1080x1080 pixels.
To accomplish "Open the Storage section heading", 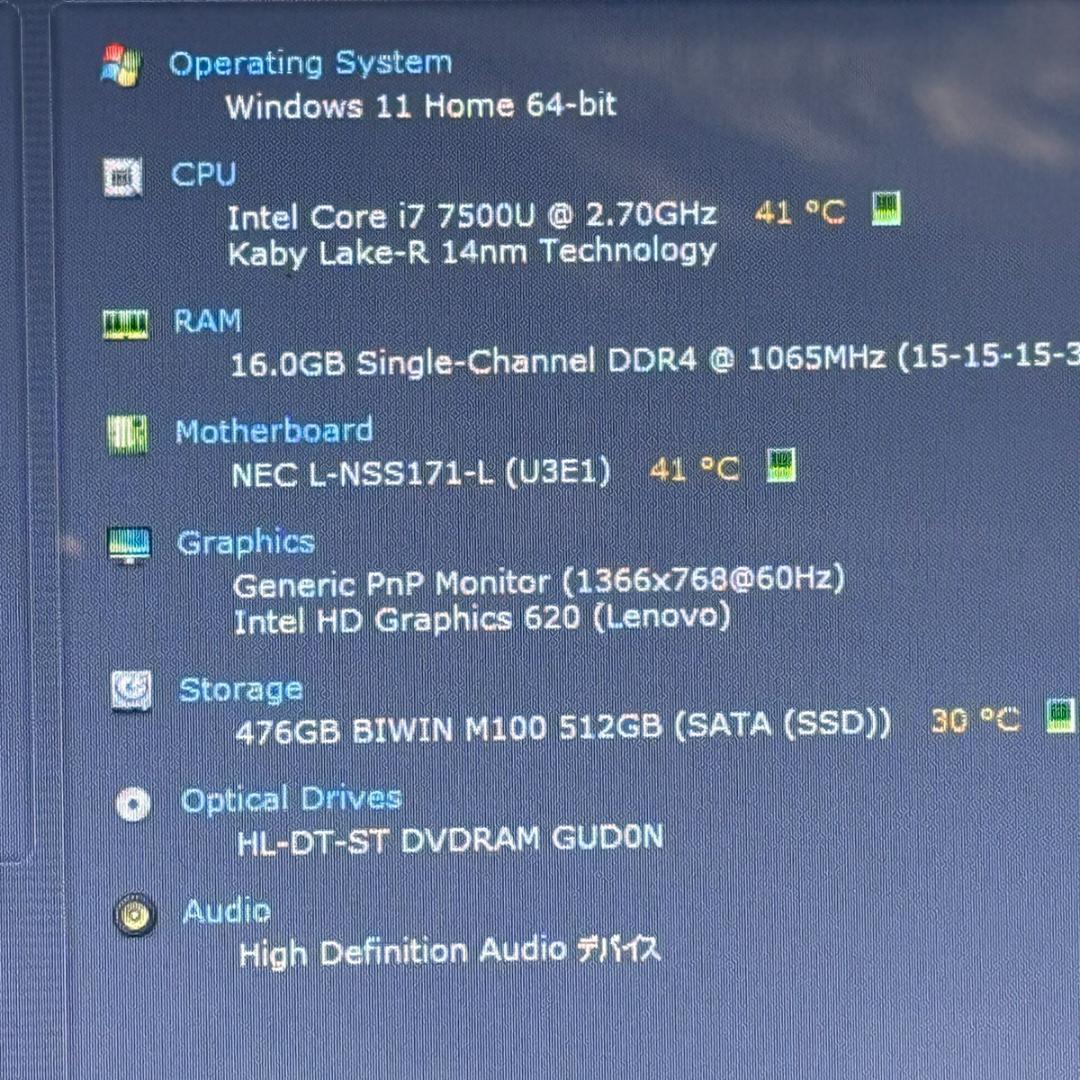I will pos(240,690).
